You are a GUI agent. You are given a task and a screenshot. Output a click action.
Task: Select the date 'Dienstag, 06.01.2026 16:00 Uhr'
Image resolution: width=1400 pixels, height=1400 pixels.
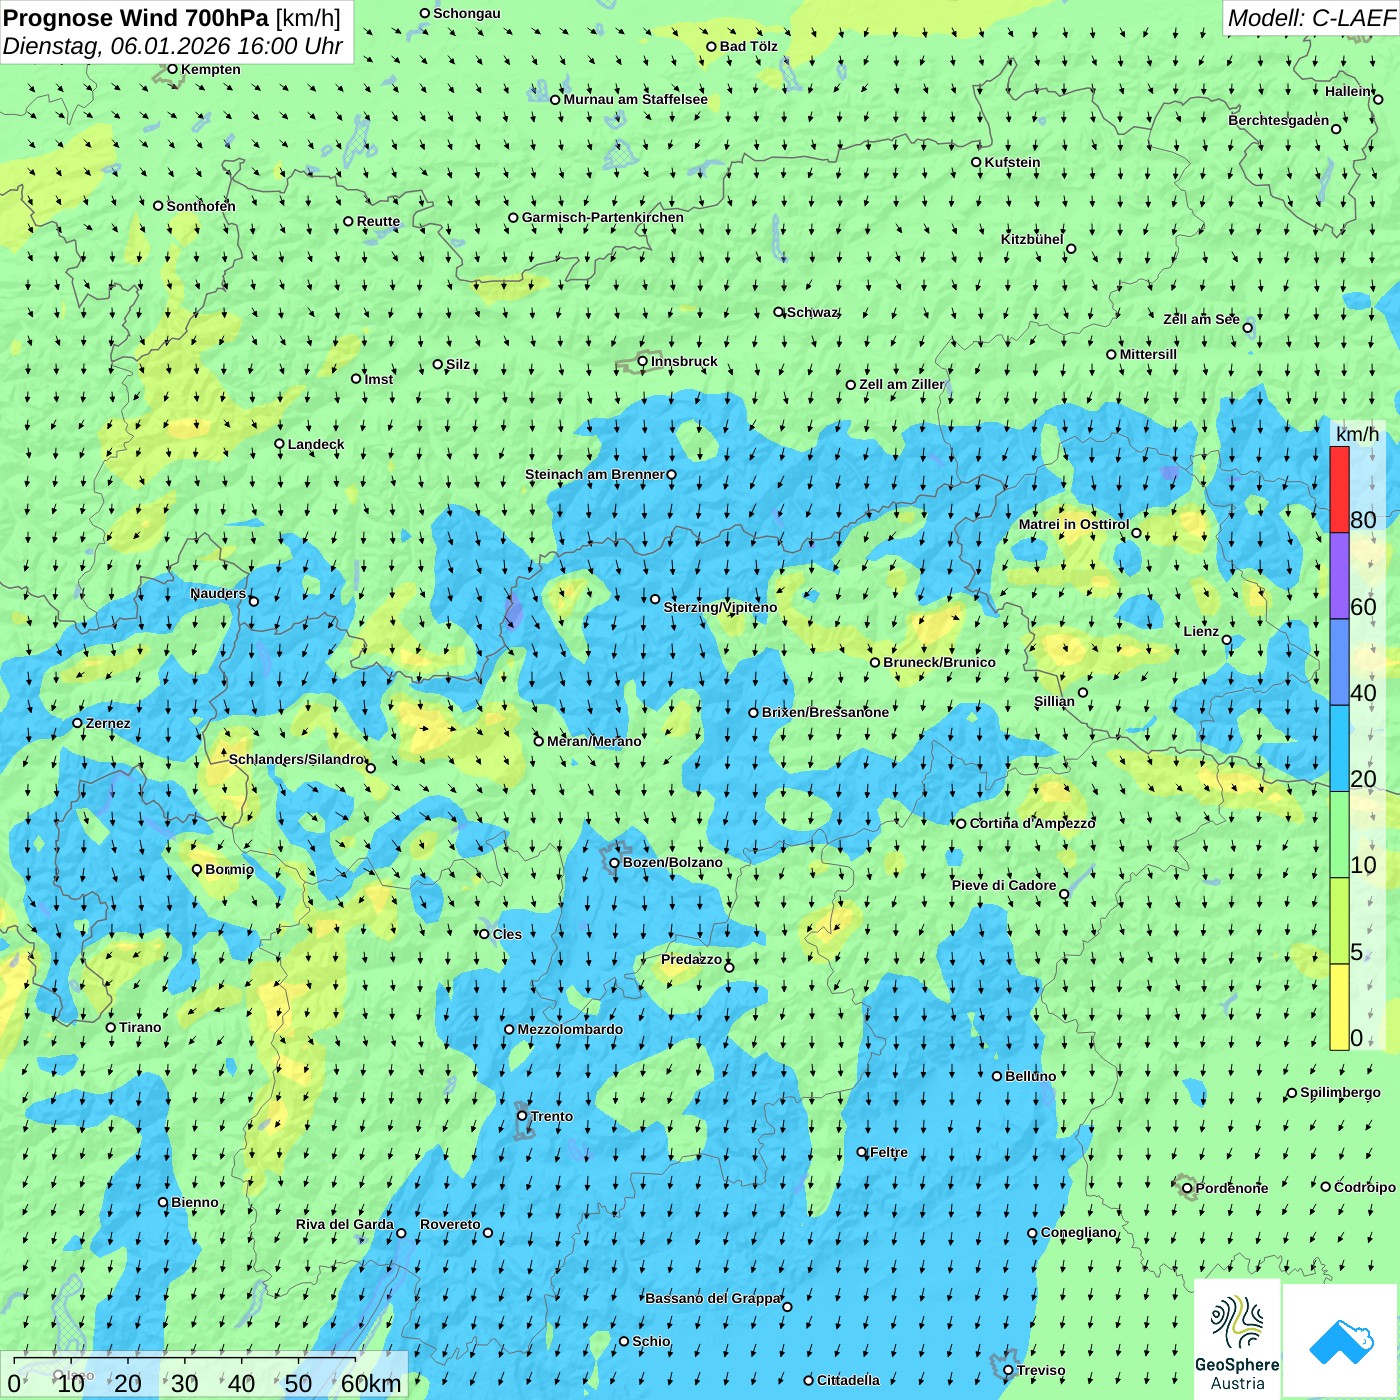click(x=173, y=46)
